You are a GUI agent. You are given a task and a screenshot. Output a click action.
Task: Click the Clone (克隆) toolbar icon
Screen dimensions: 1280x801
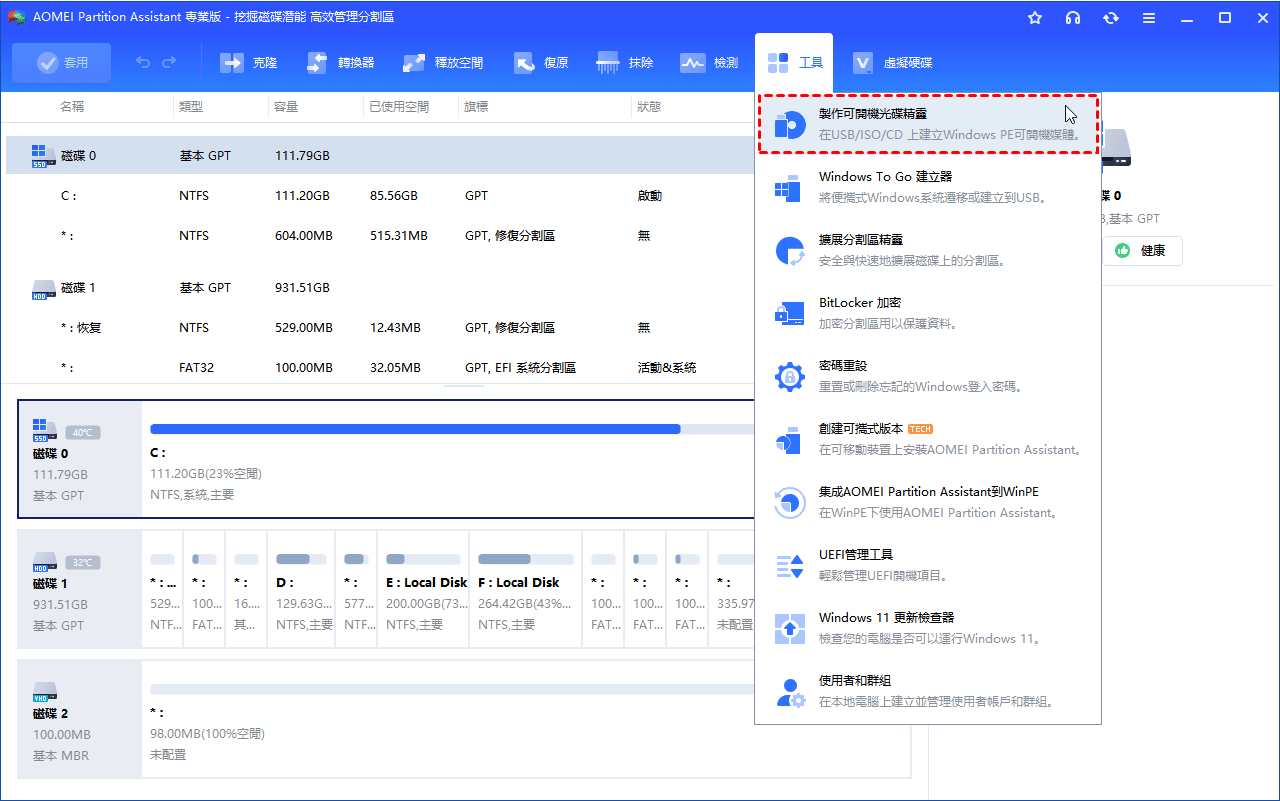pos(233,63)
